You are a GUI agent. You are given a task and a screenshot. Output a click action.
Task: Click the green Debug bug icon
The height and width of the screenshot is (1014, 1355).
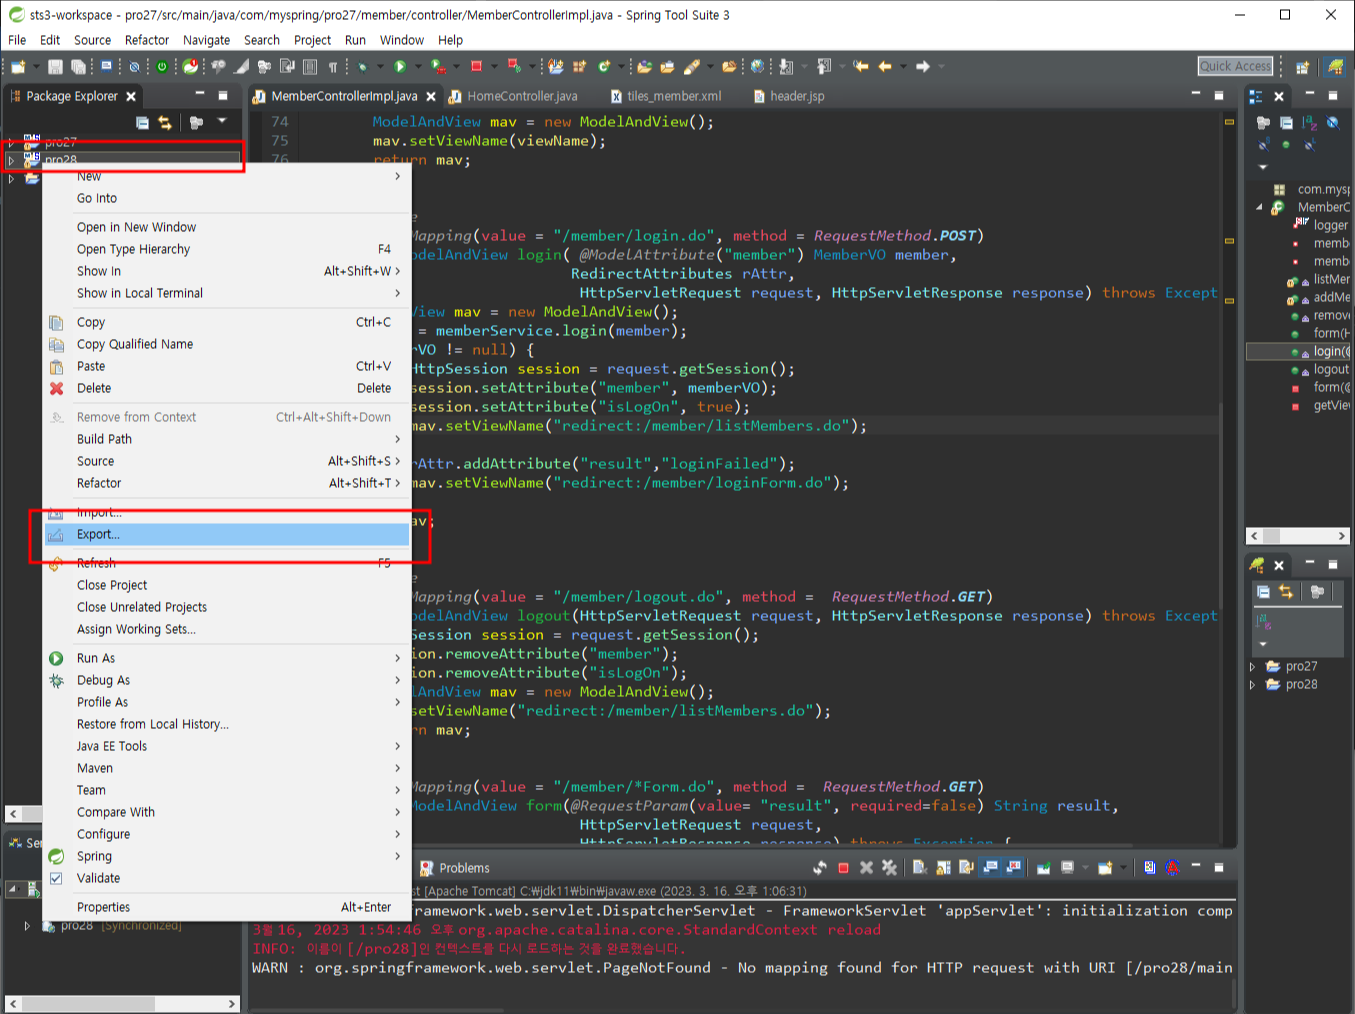pos(361,67)
